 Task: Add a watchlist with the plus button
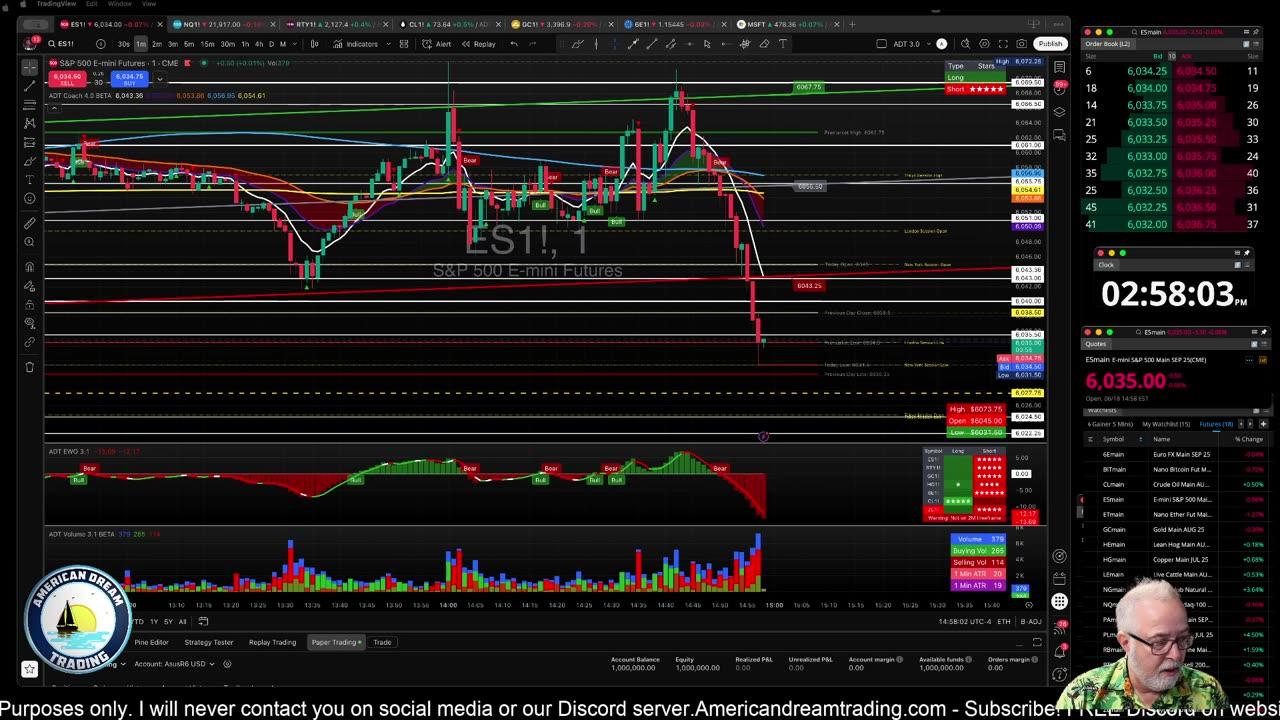[x=1263, y=424]
